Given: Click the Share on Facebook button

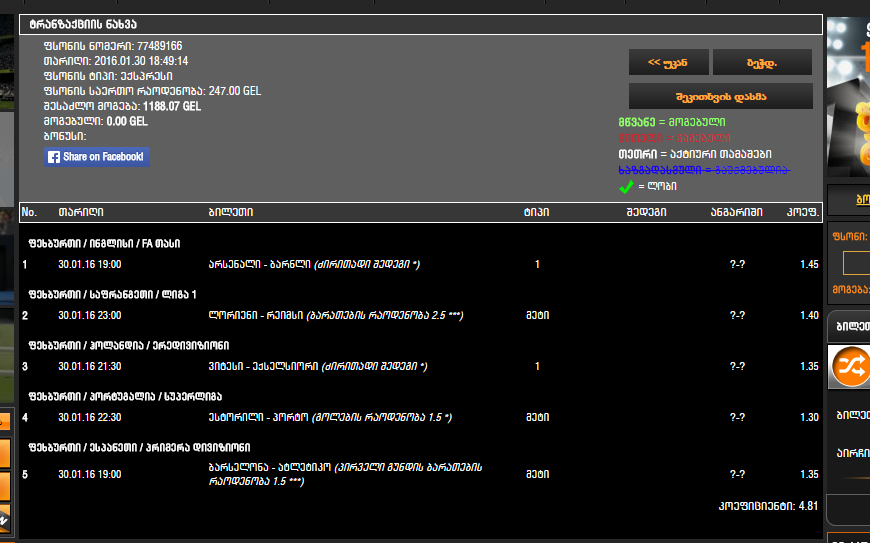Looking at the screenshot, I should pos(97,157).
